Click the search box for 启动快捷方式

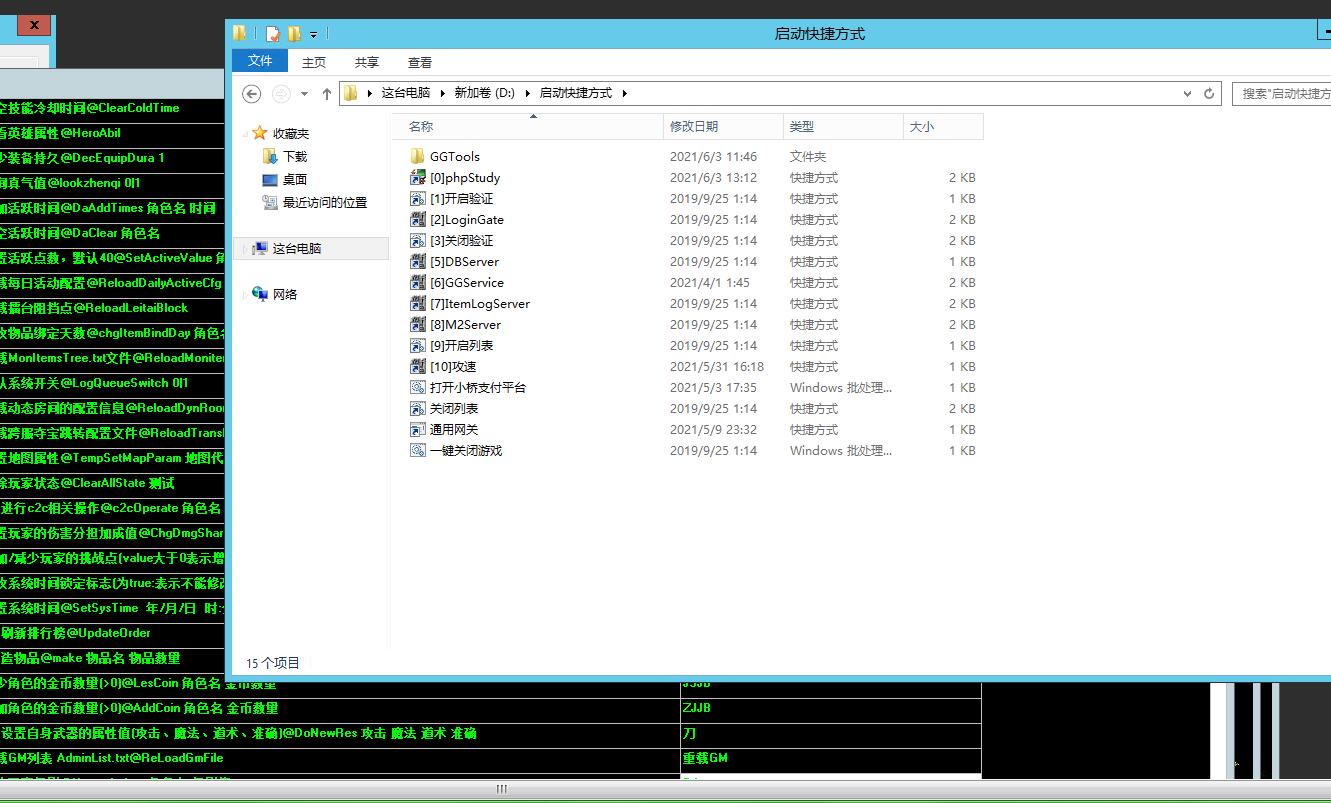point(1284,93)
